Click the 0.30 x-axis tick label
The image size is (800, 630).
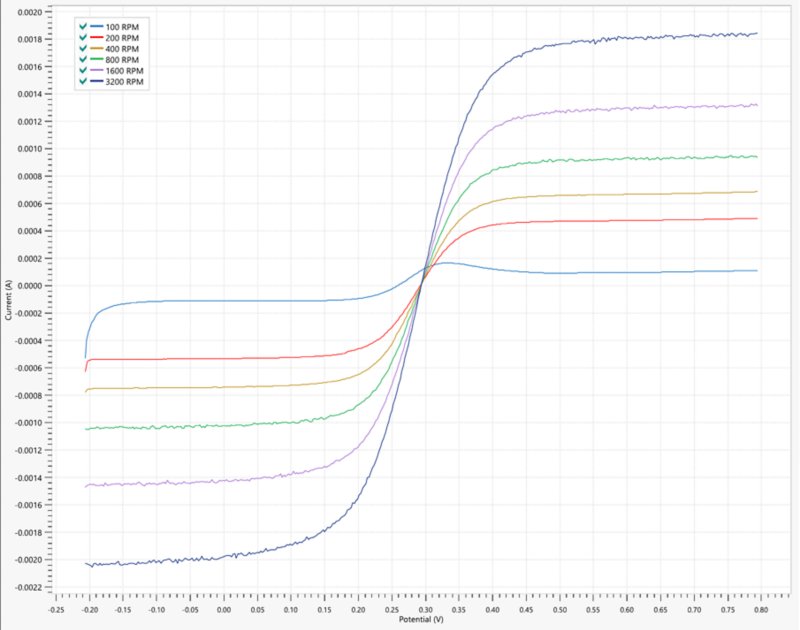click(x=426, y=610)
